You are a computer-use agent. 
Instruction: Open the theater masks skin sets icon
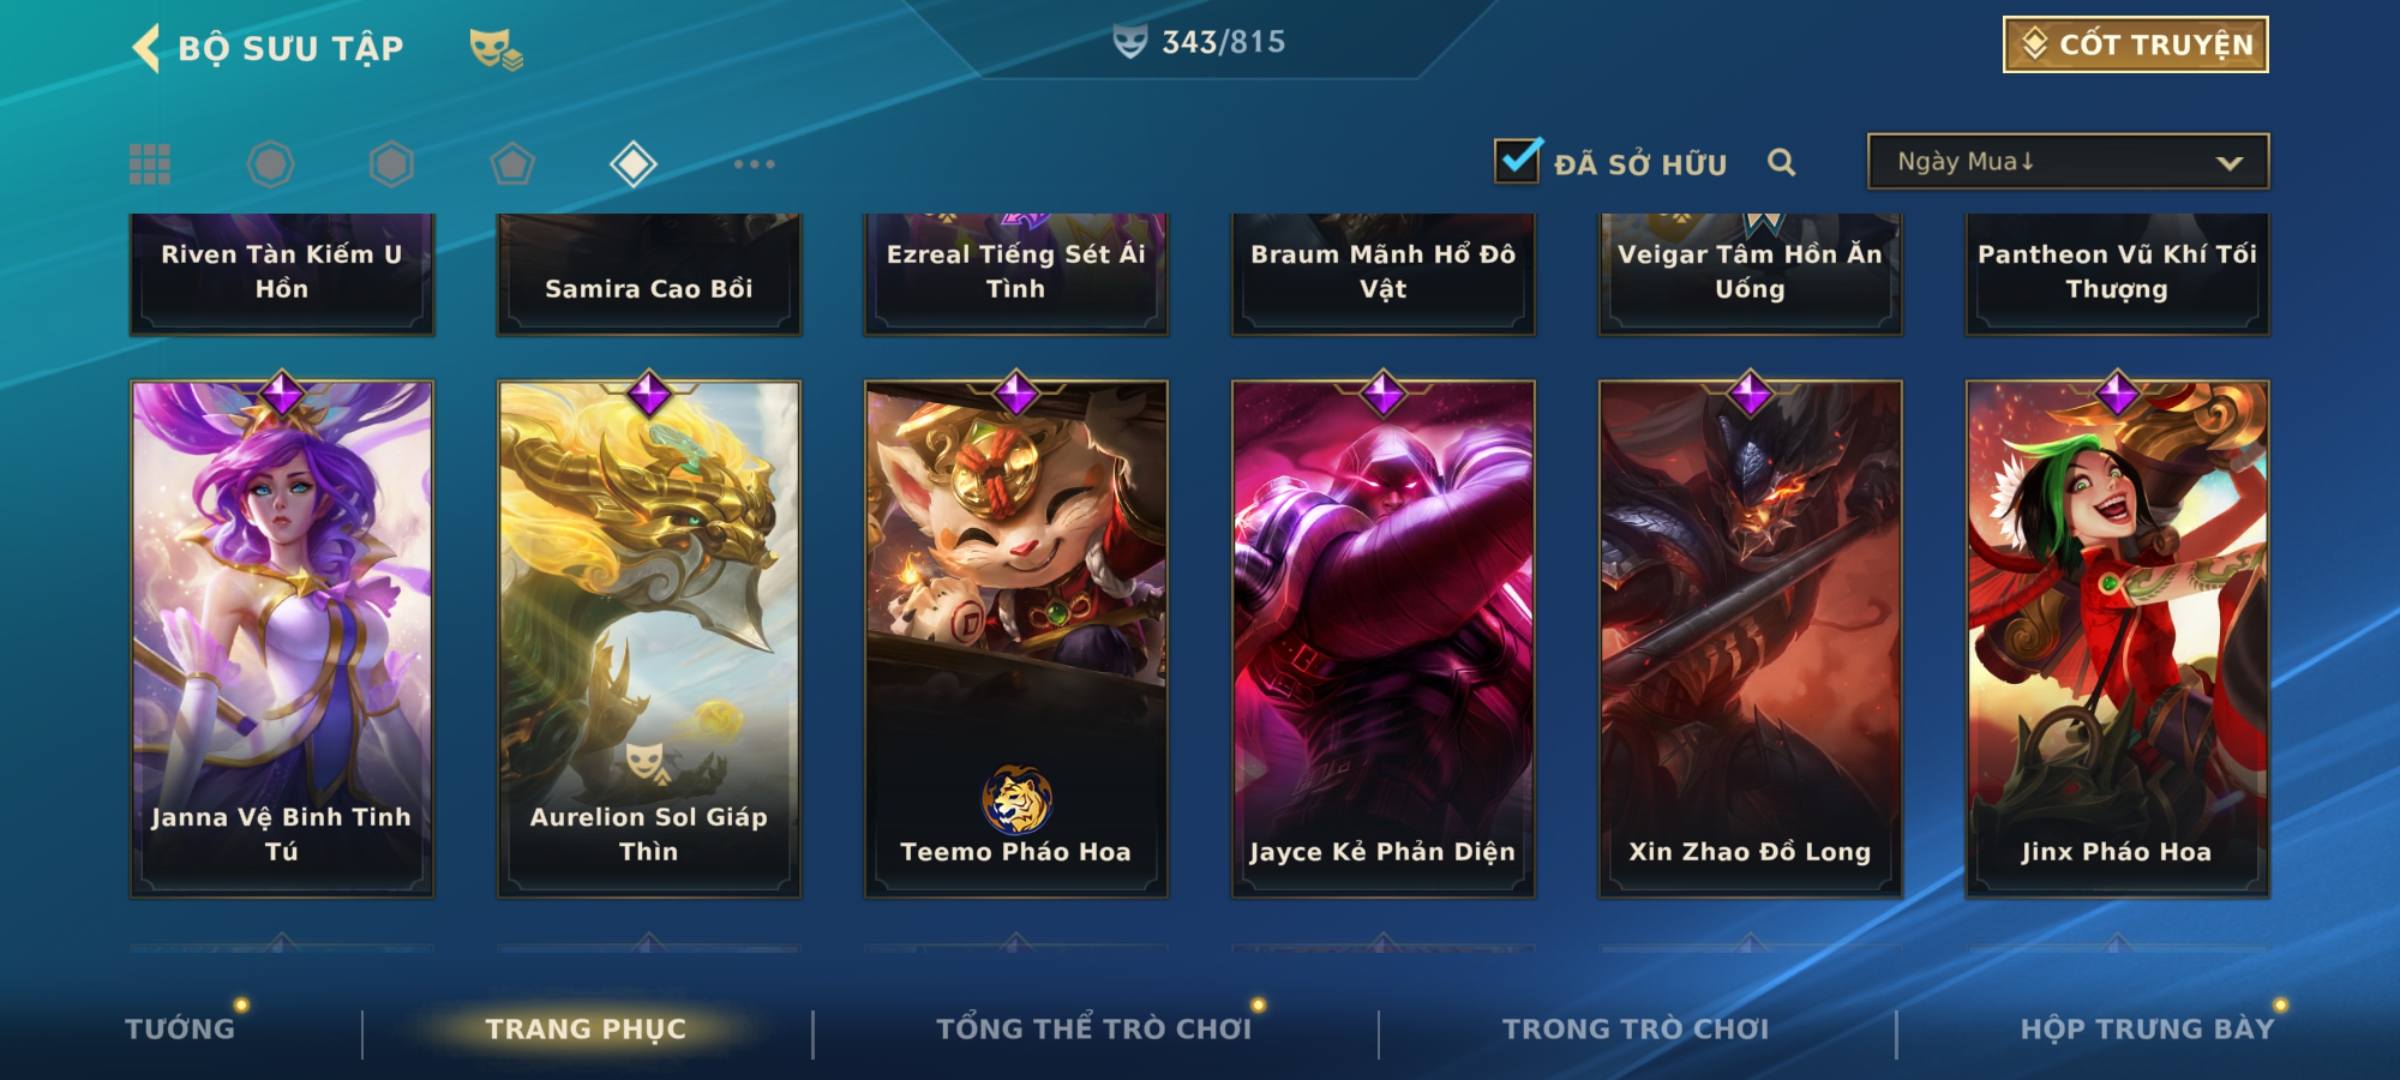[x=496, y=48]
